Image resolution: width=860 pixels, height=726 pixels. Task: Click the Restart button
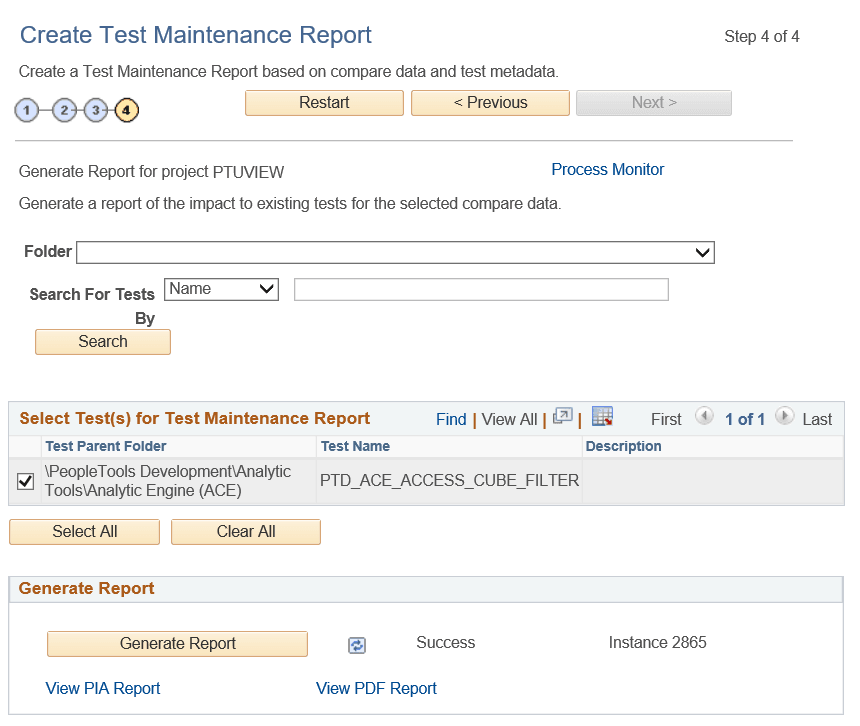[323, 102]
